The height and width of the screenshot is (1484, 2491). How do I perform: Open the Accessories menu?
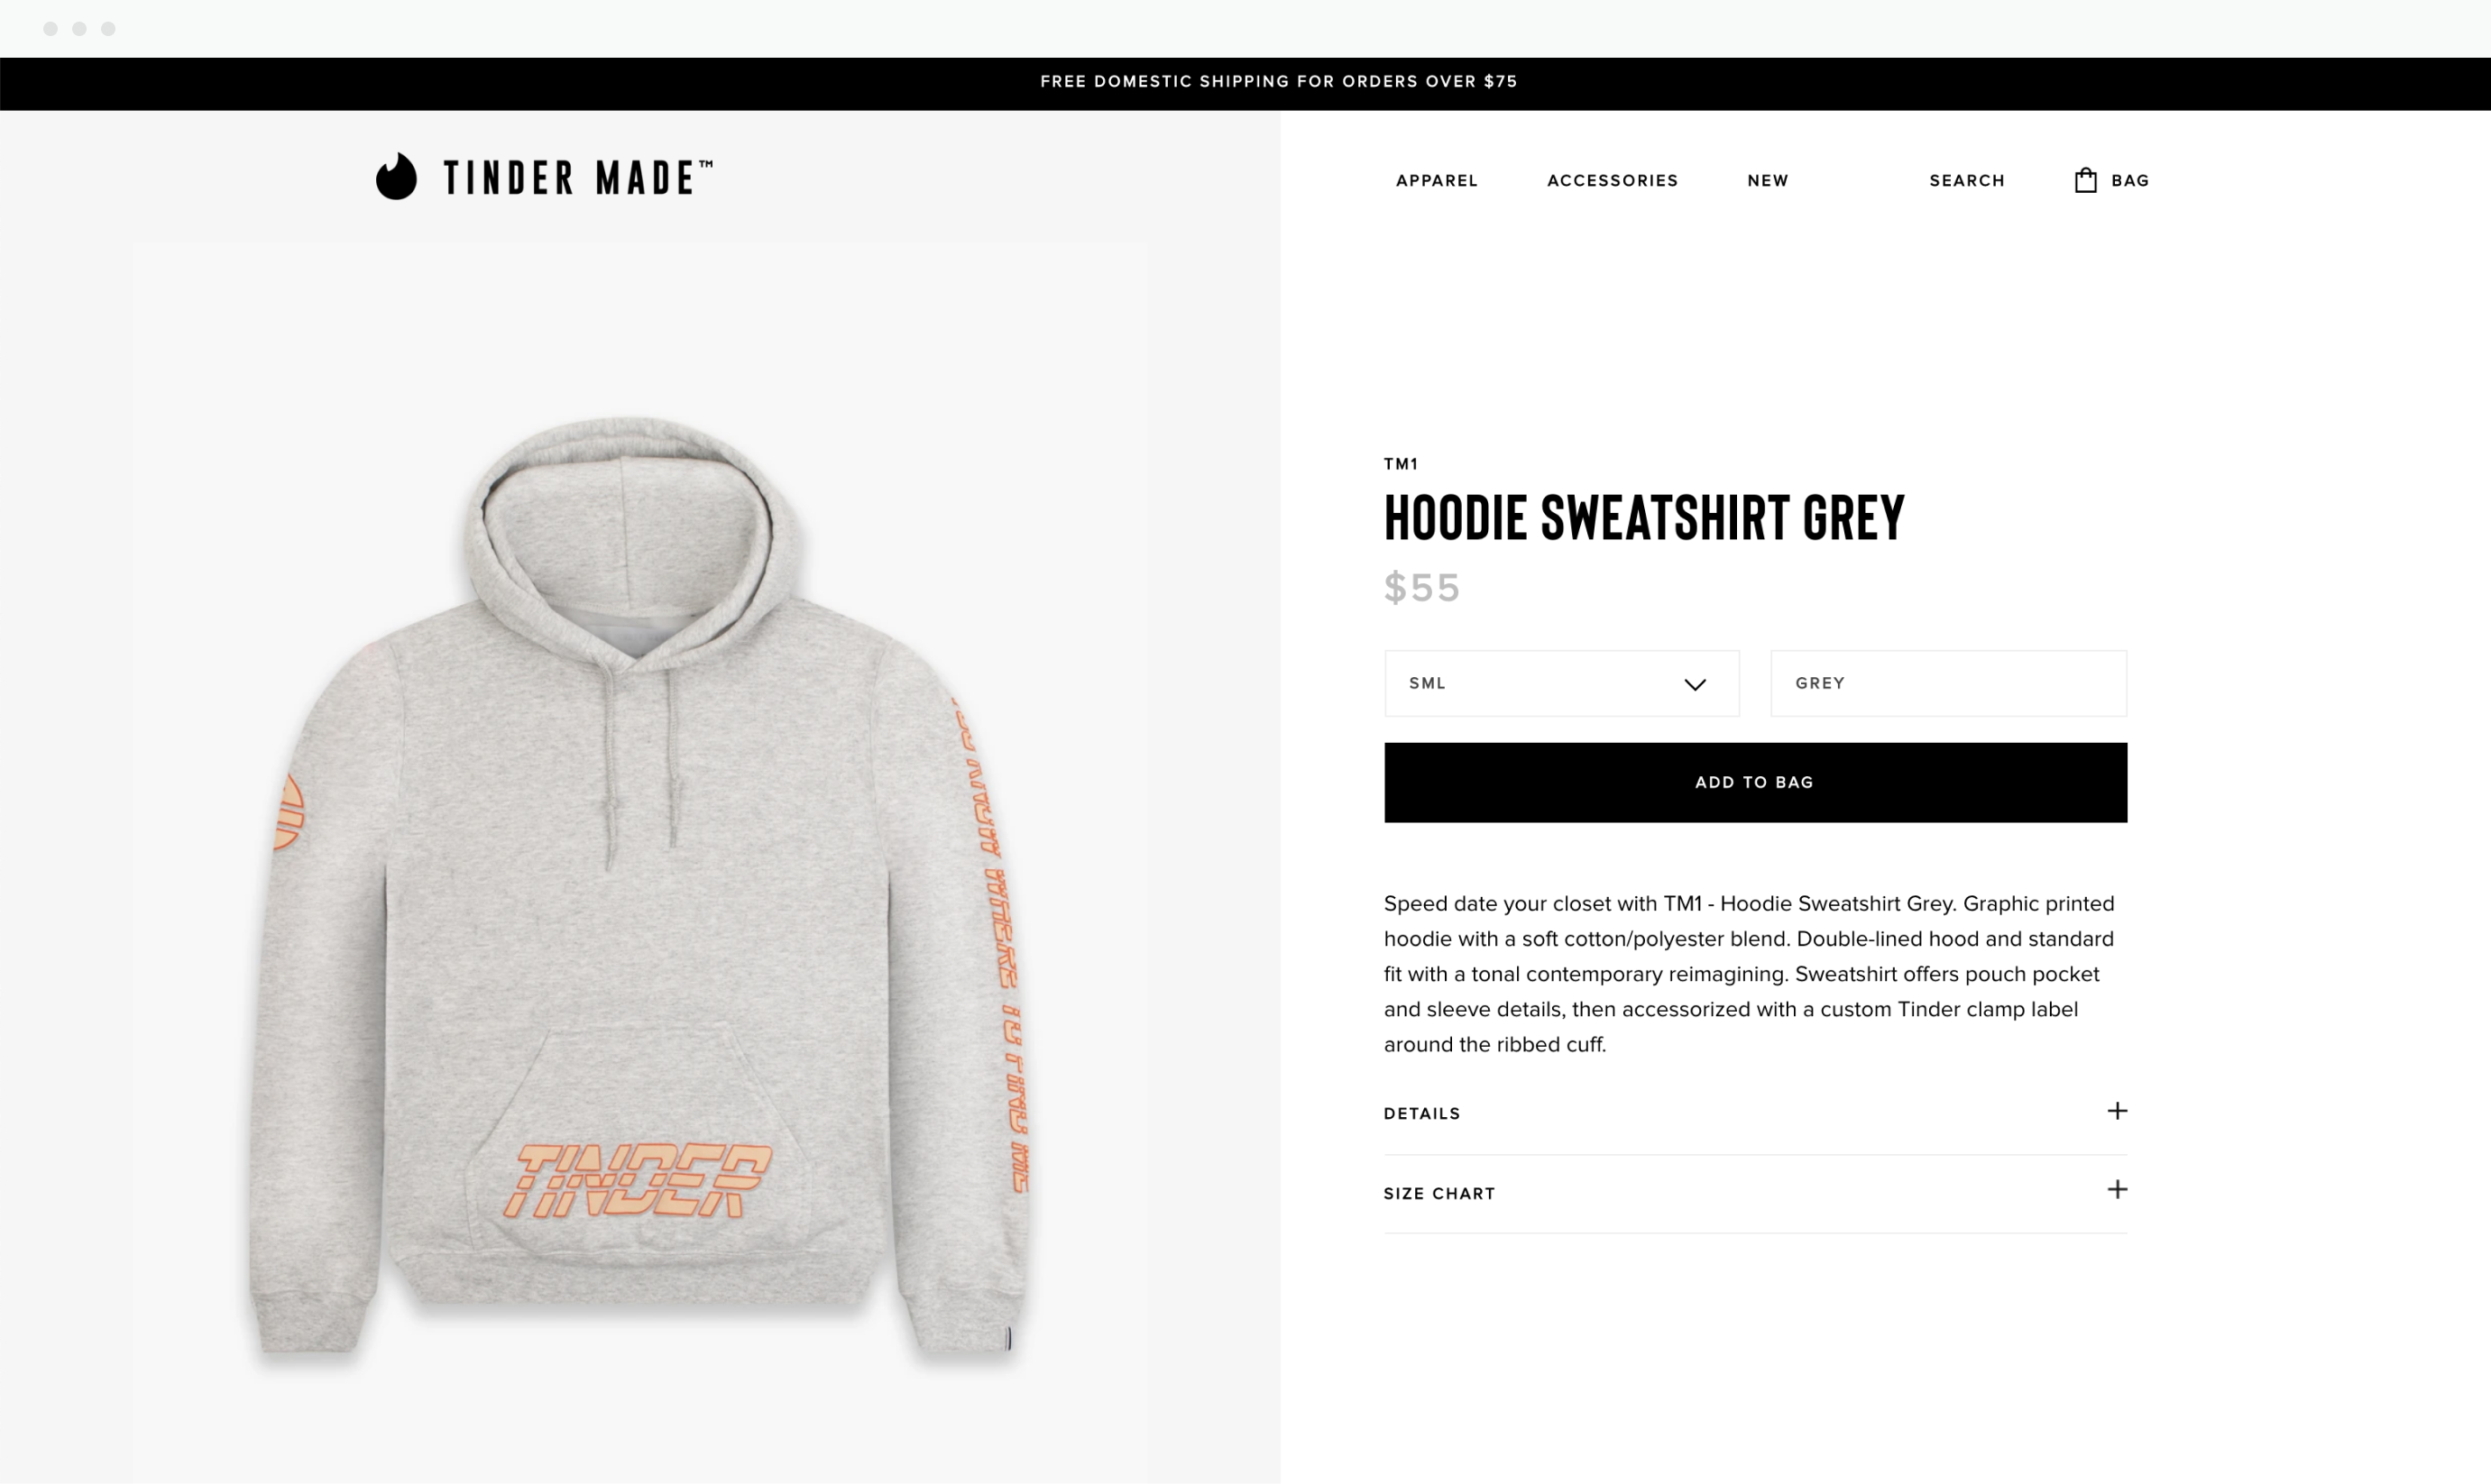(1612, 181)
